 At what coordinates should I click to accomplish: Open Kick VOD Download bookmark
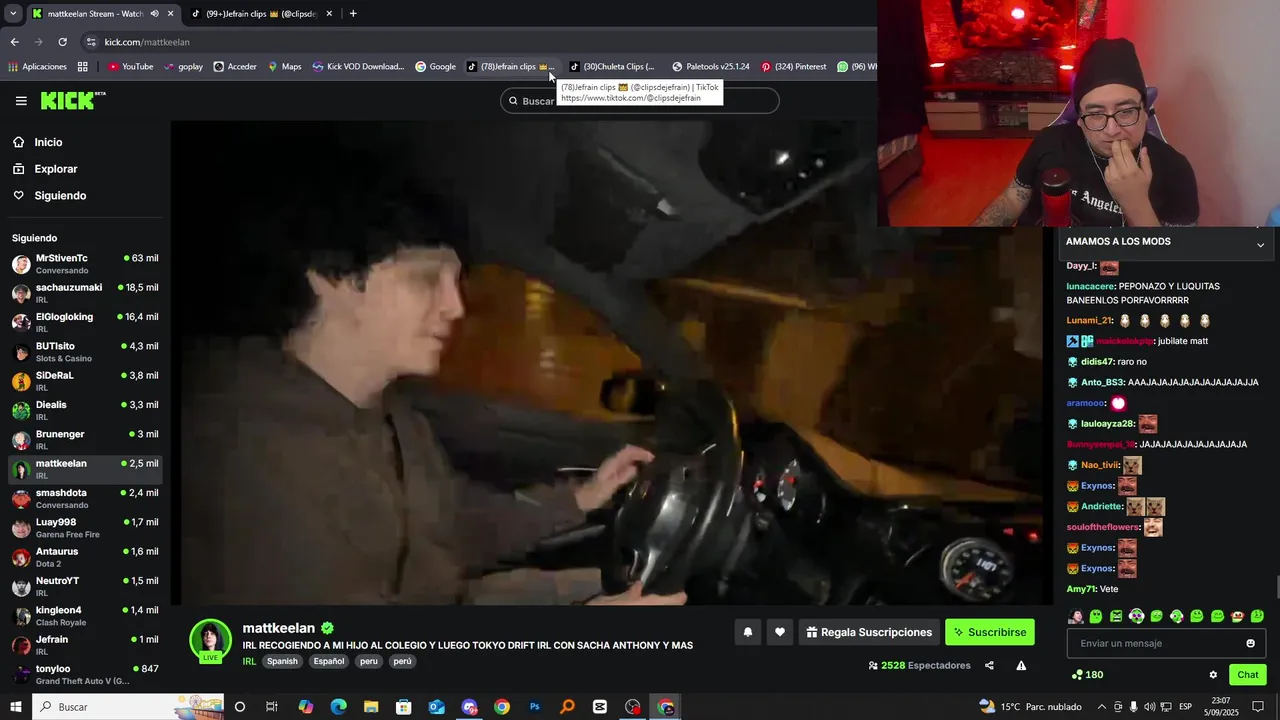tap(358, 67)
